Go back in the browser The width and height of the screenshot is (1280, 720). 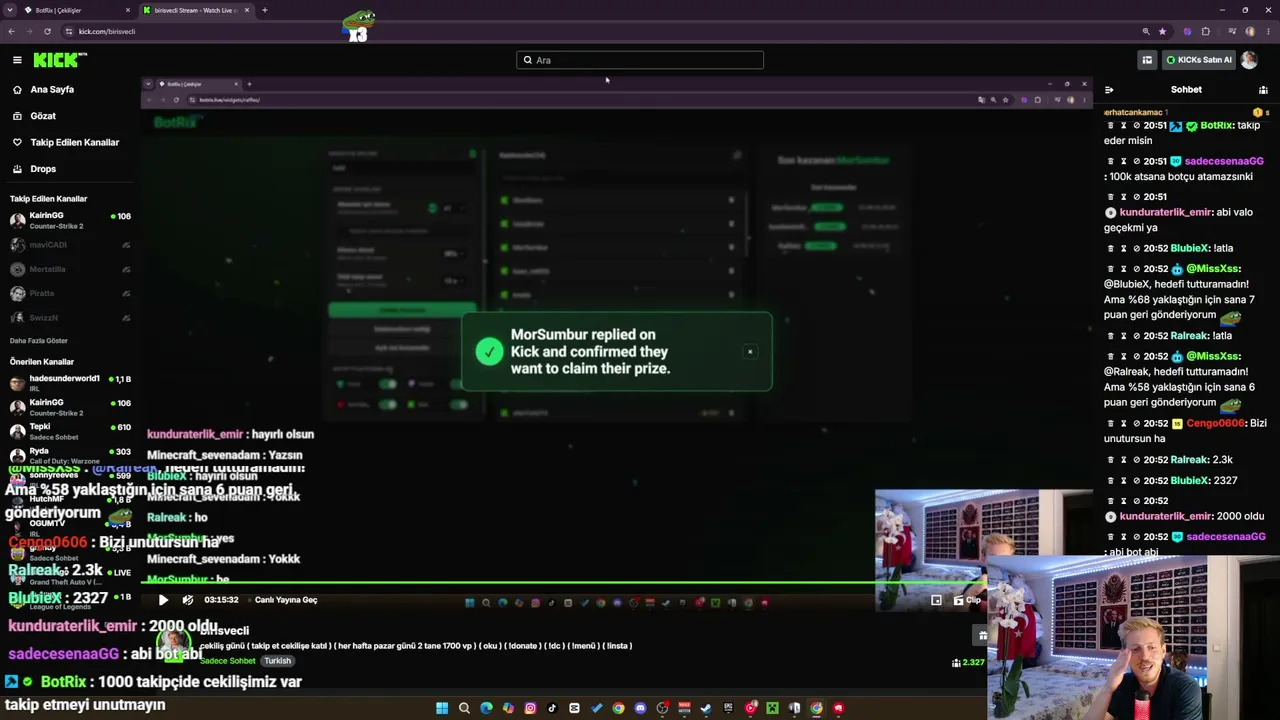click(x=11, y=31)
